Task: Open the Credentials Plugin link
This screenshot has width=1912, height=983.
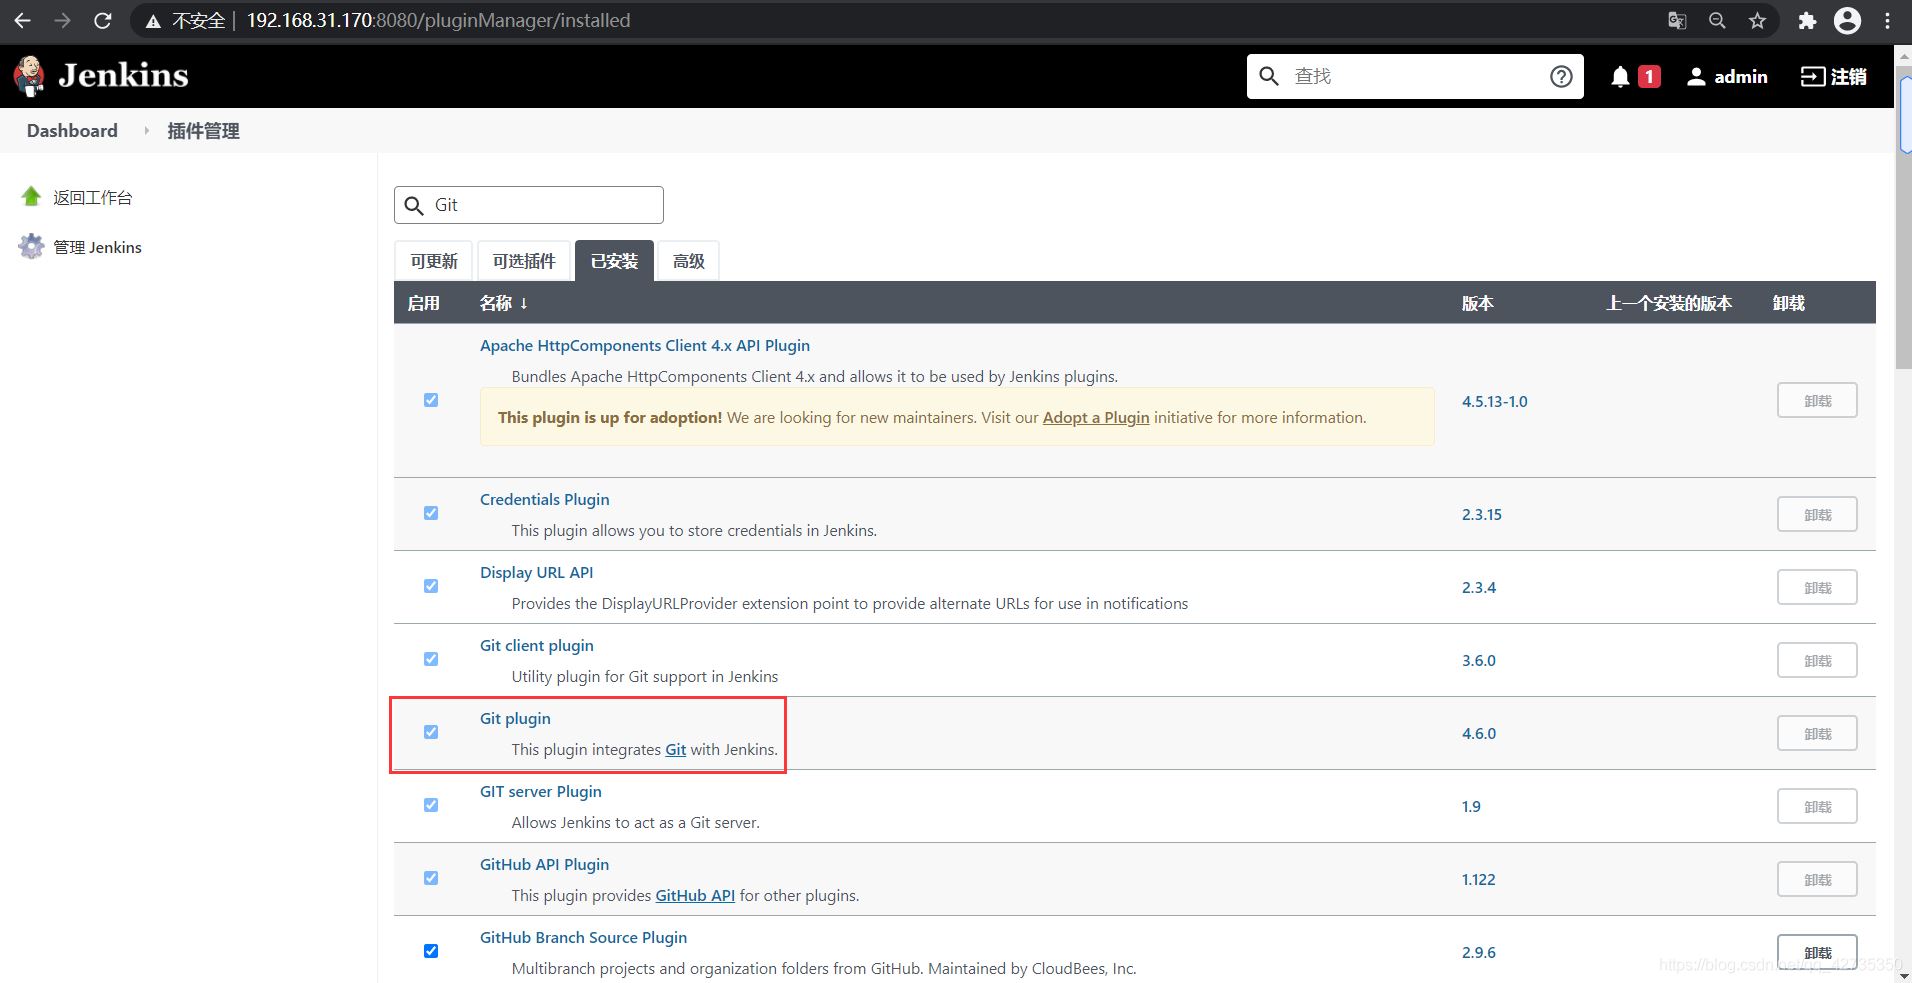Action: point(544,499)
